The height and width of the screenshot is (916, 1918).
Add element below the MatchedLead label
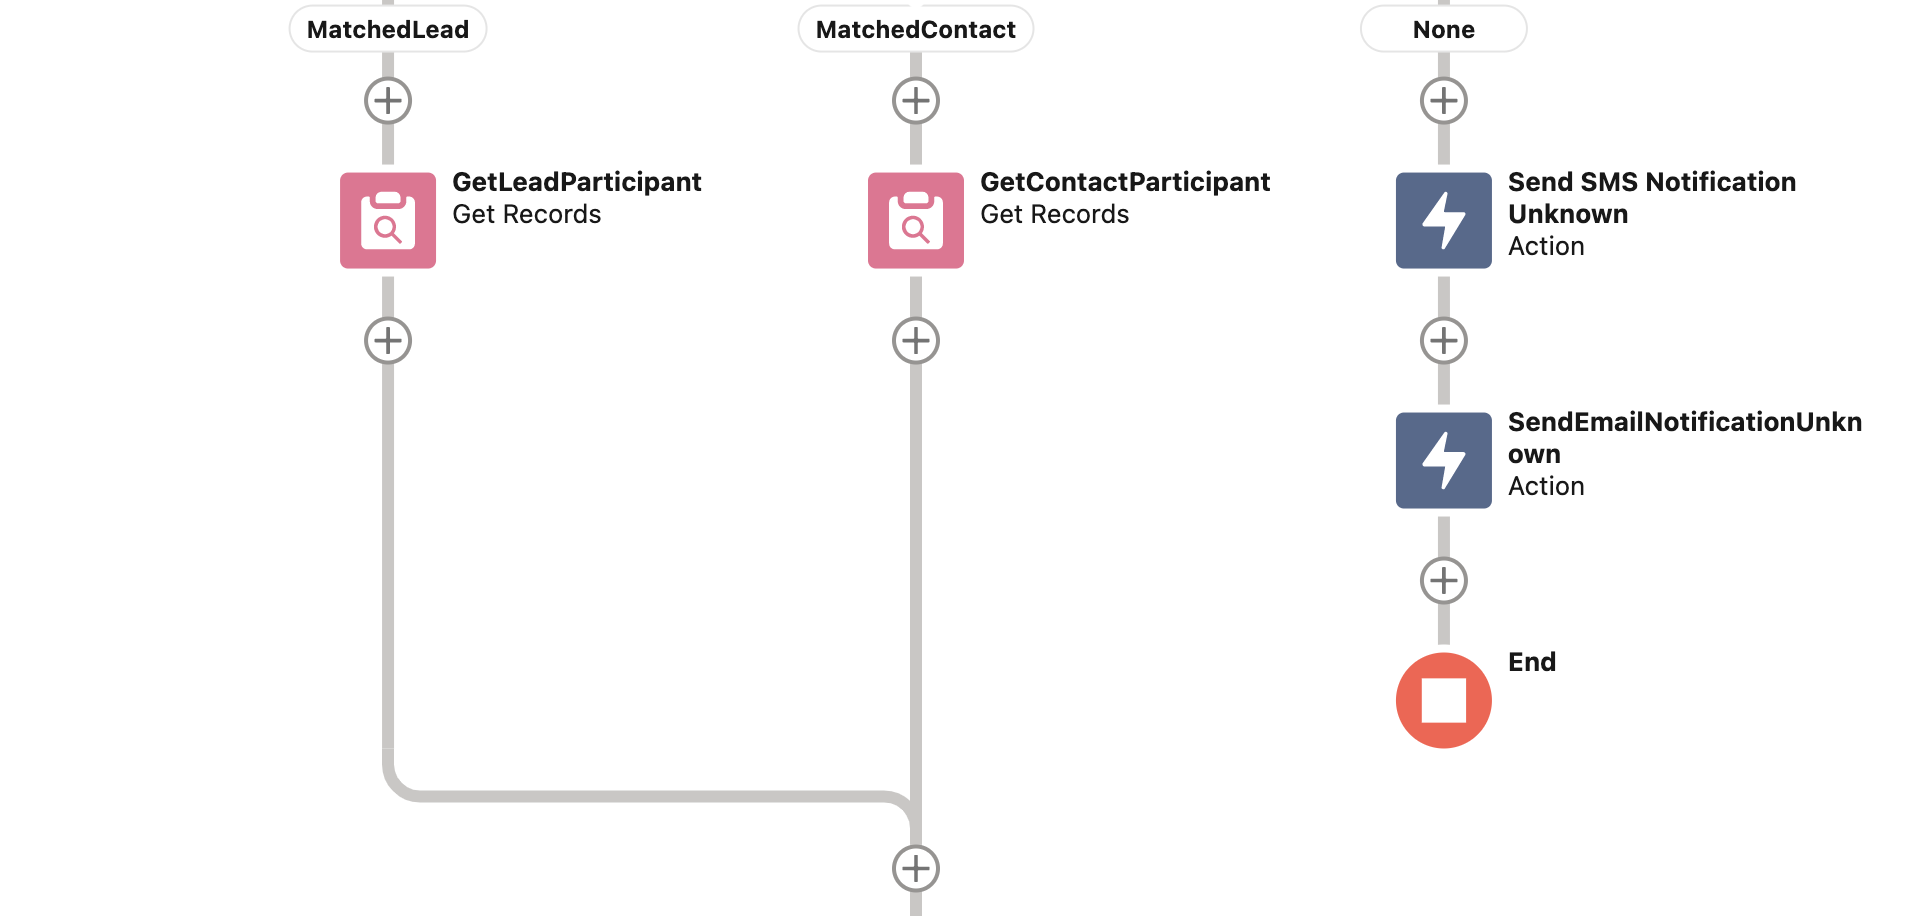[x=388, y=101]
